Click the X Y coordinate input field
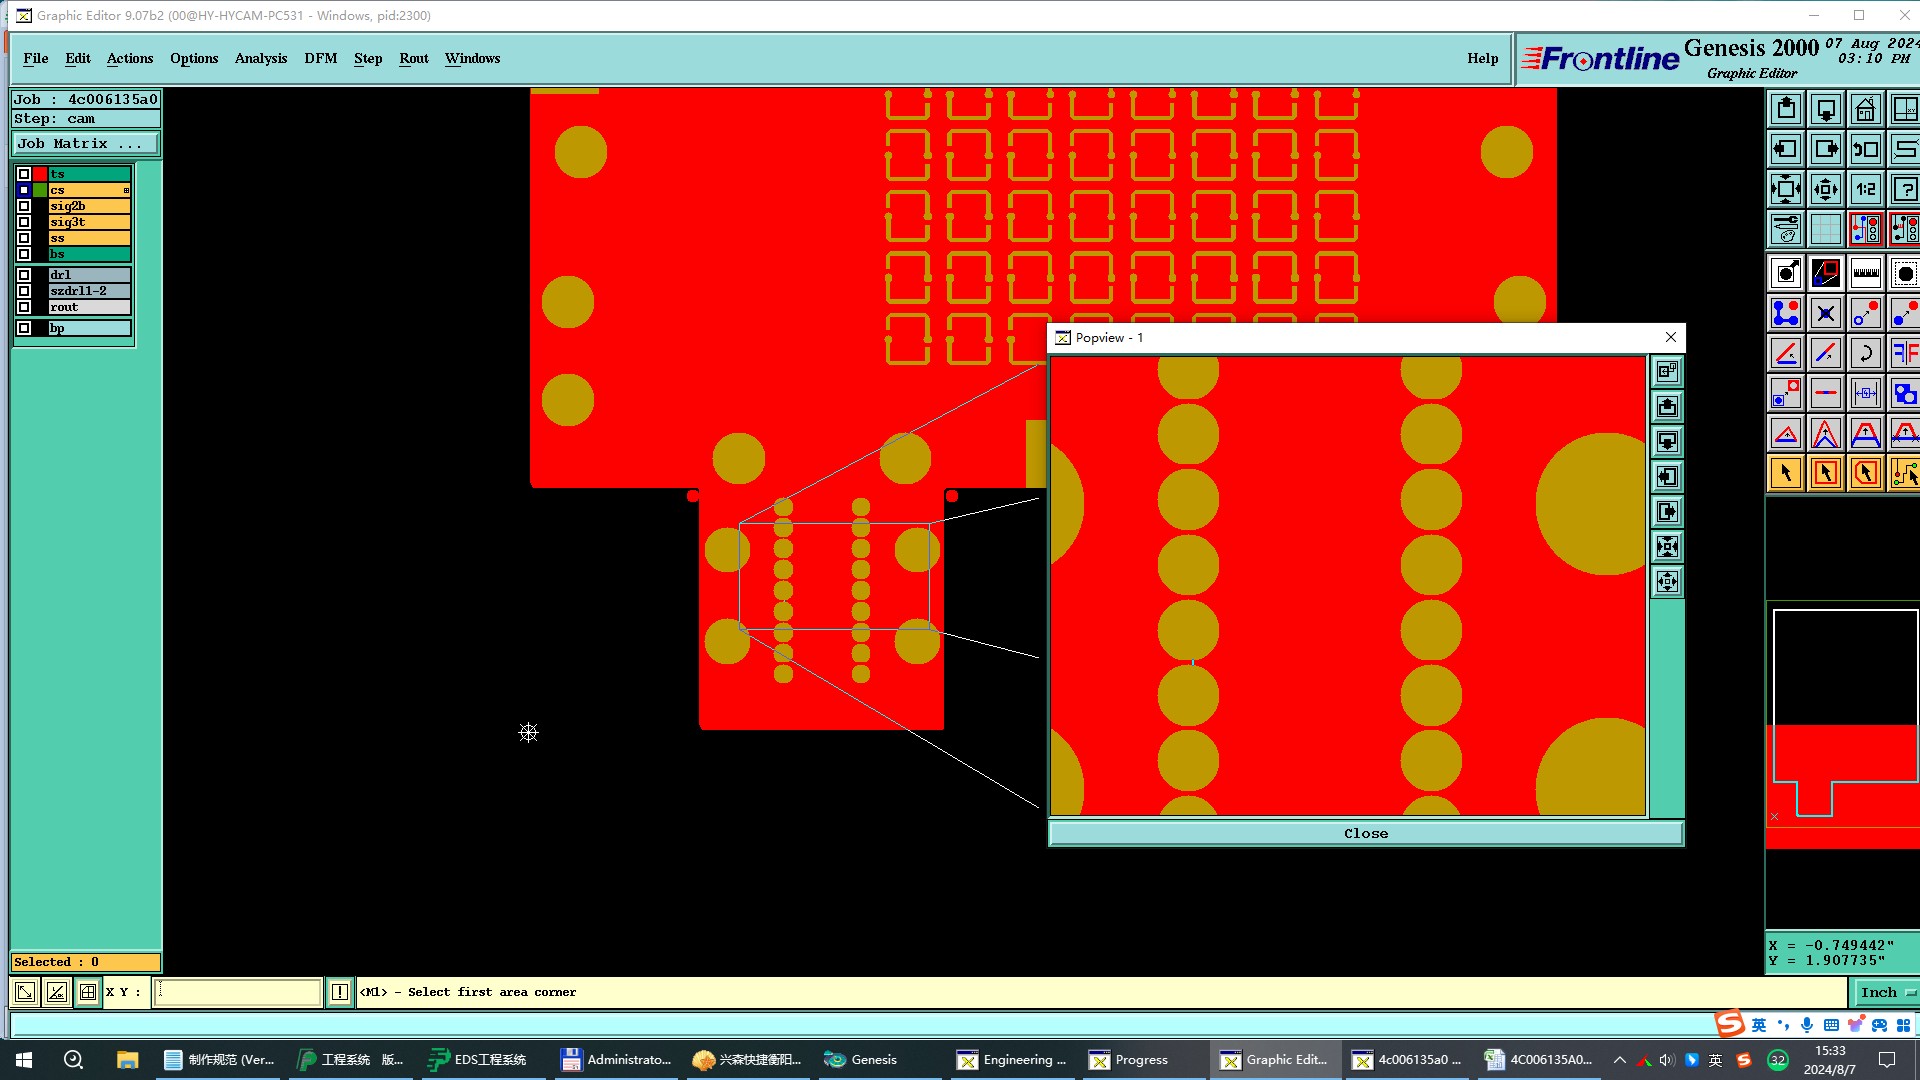The height and width of the screenshot is (1080, 1920). 237,992
